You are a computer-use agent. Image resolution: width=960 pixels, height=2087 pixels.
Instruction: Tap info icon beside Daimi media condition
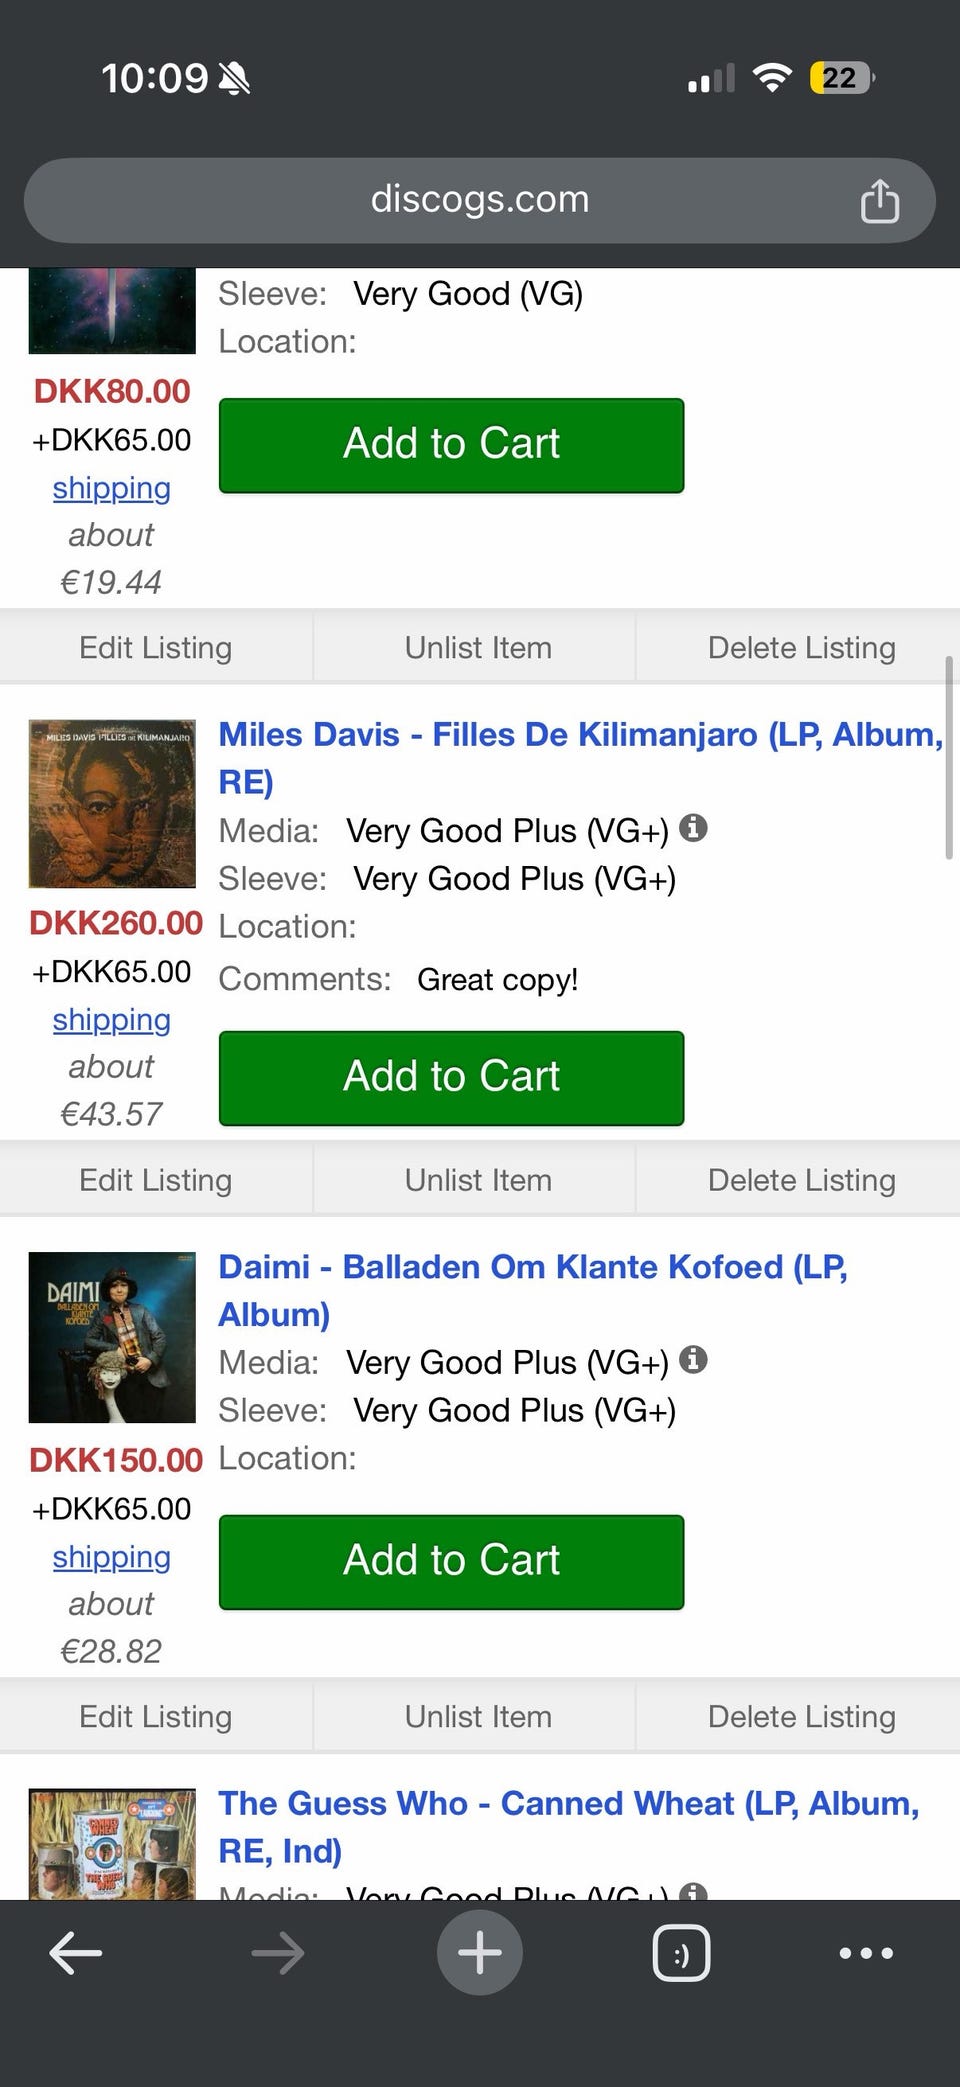[693, 1360]
